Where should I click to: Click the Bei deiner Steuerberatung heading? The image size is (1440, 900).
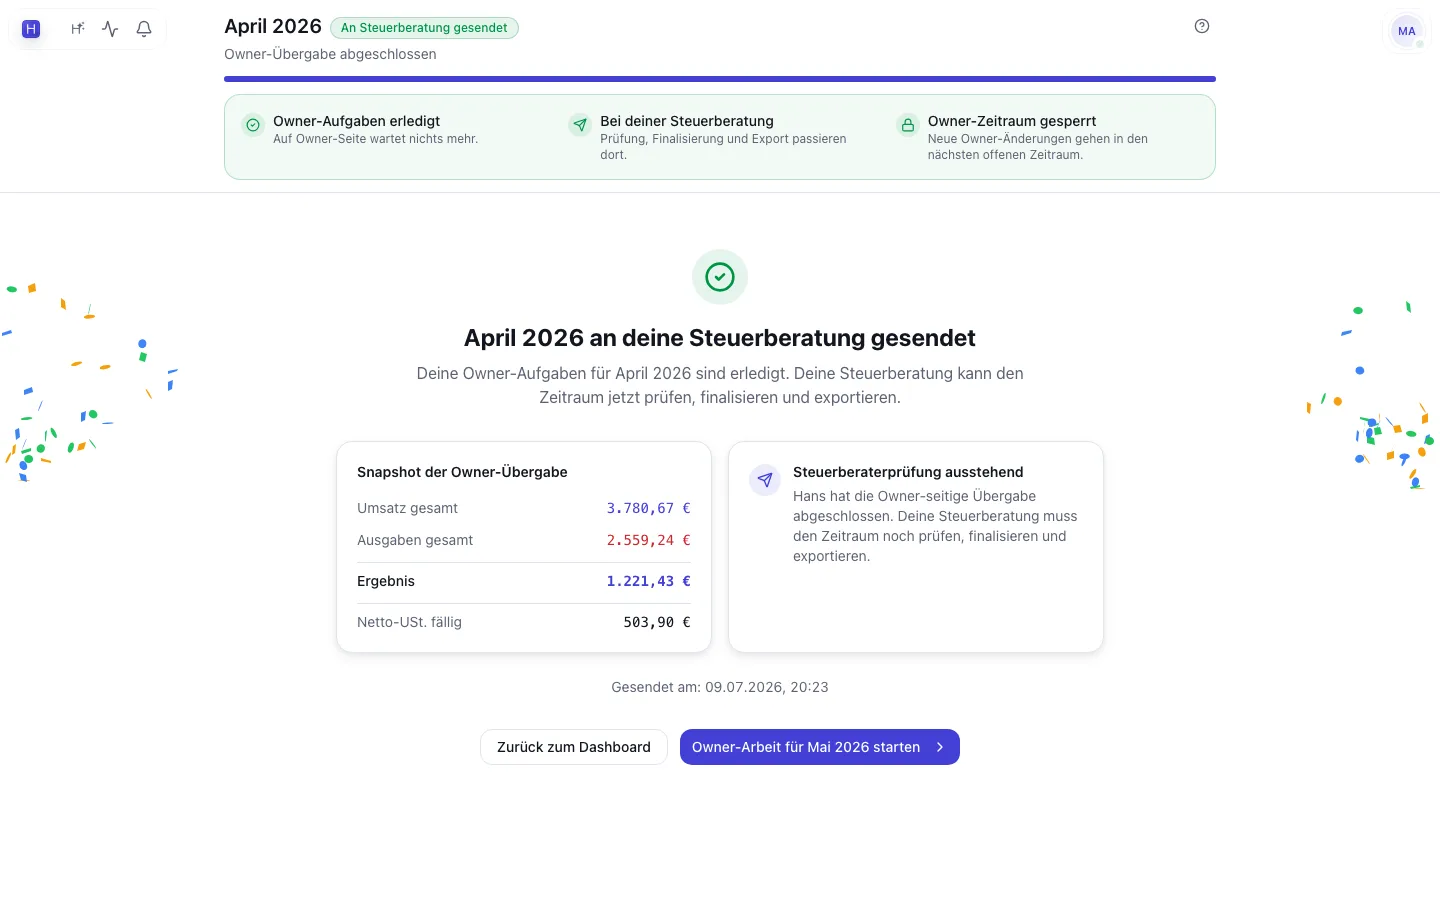pyautogui.click(x=687, y=121)
